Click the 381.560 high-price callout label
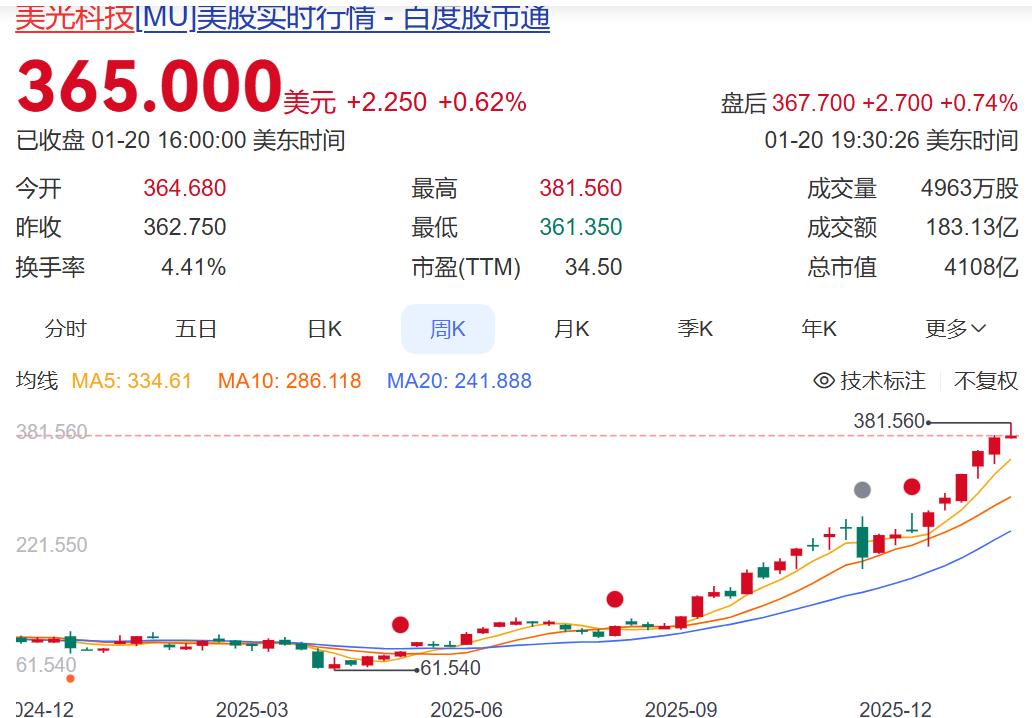 pos(889,421)
